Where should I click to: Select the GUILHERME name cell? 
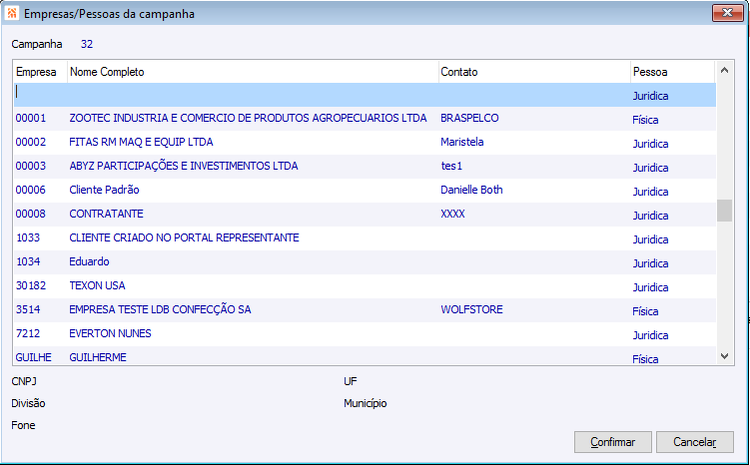[98, 357]
